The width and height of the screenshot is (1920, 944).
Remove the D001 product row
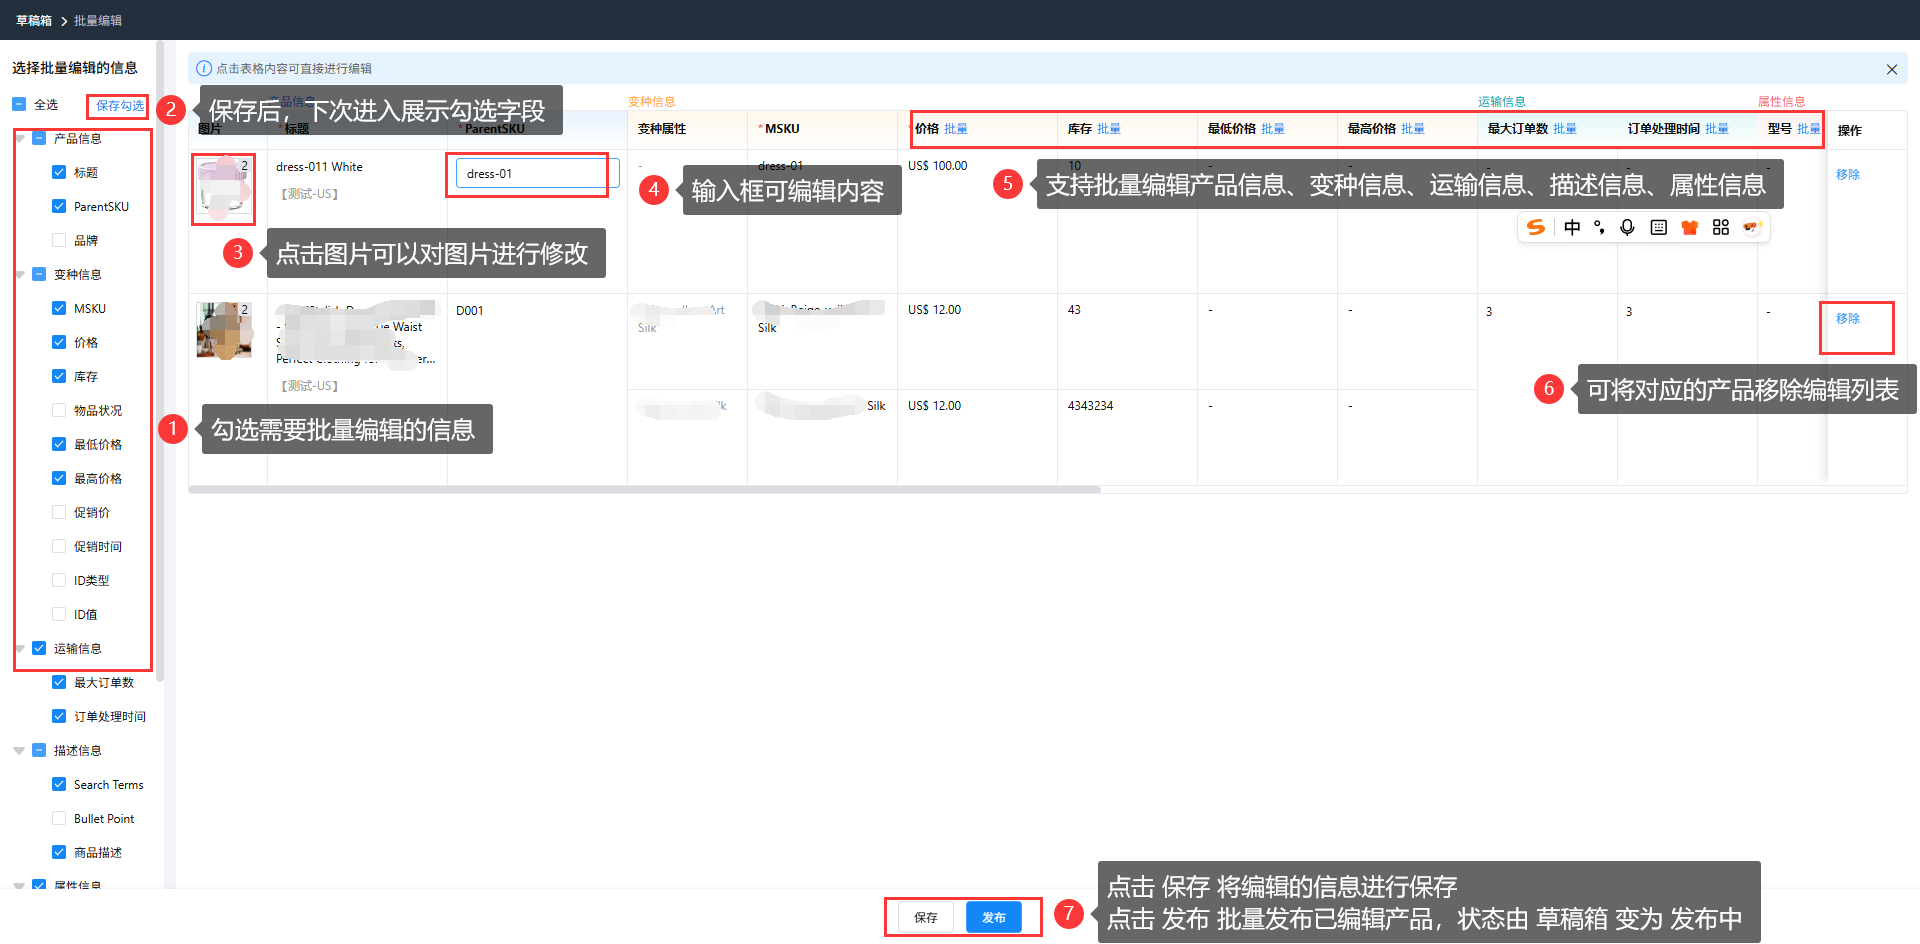(1848, 319)
